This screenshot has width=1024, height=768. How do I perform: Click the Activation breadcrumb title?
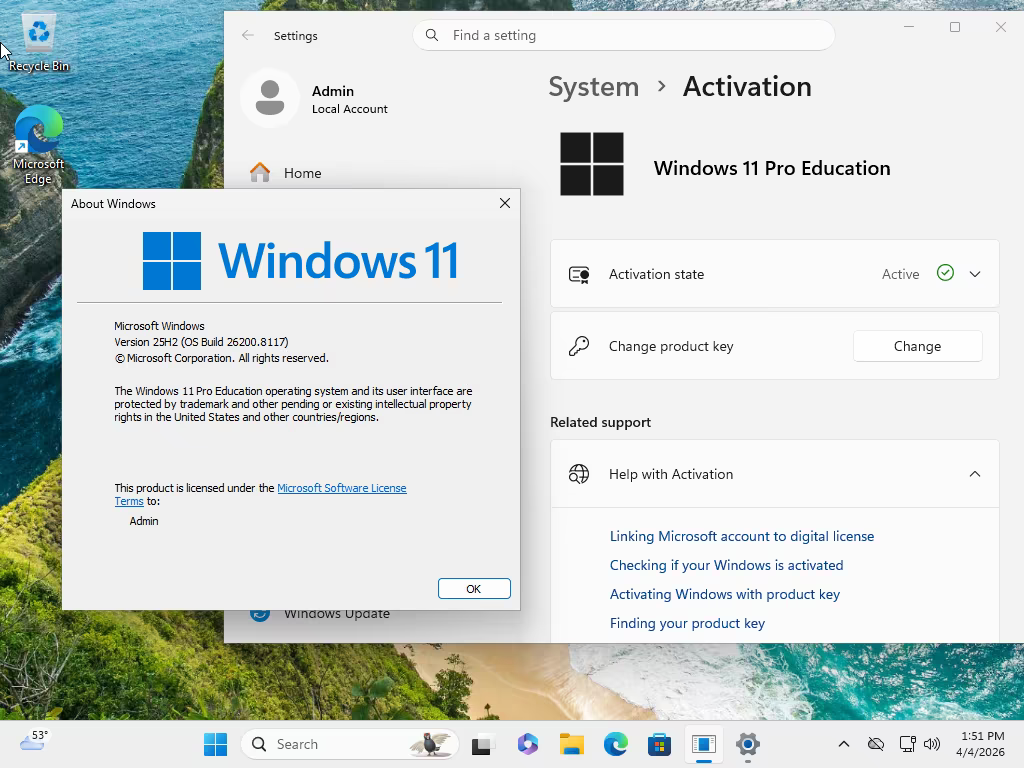click(747, 87)
